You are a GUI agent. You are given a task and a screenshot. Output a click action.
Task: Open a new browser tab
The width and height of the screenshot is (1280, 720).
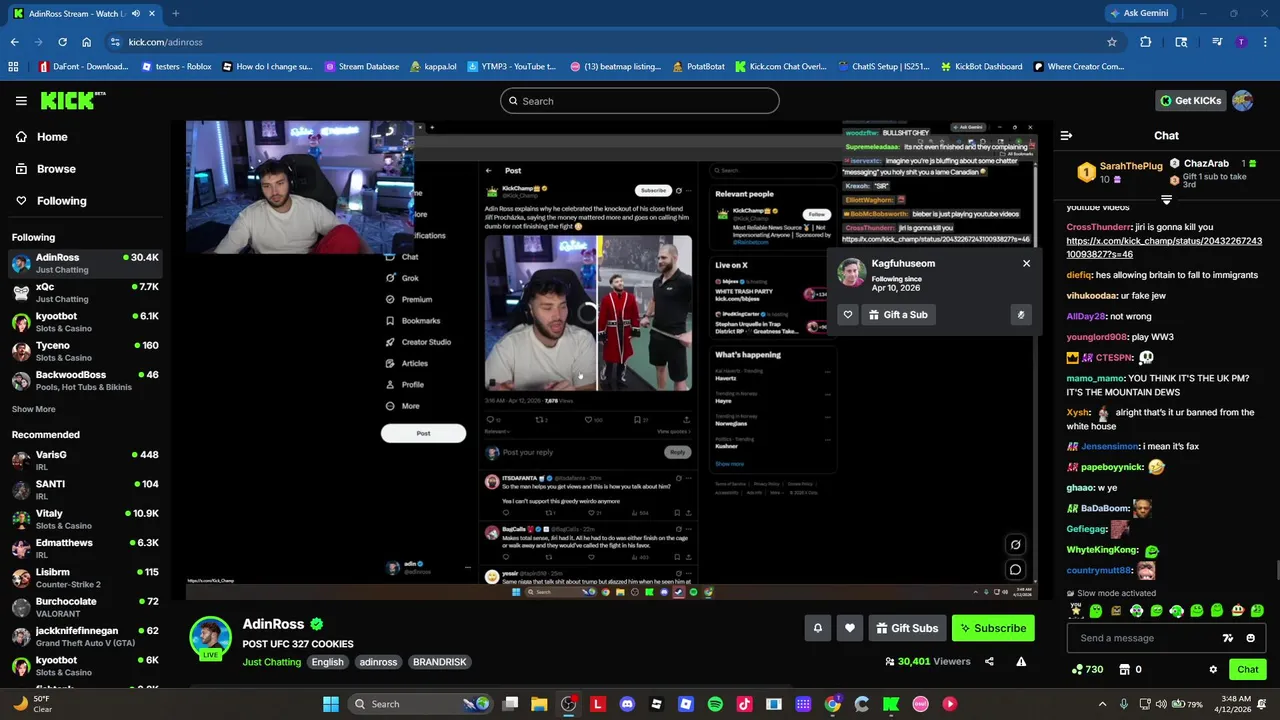click(175, 13)
